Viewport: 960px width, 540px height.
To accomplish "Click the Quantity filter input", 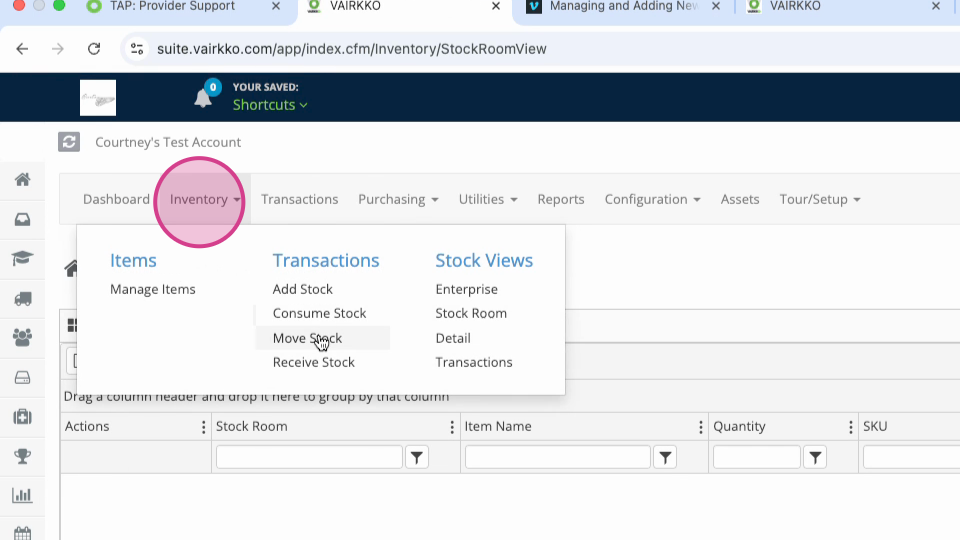I will [x=757, y=457].
